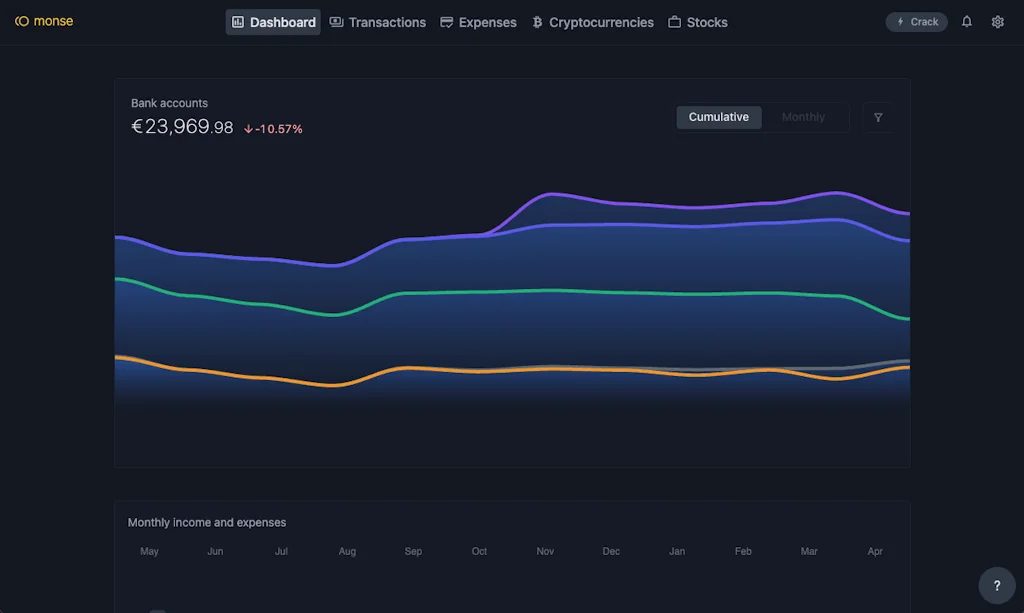
Task: Click the briefcase icon beside Stocks
Action: [x=675, y=22]
